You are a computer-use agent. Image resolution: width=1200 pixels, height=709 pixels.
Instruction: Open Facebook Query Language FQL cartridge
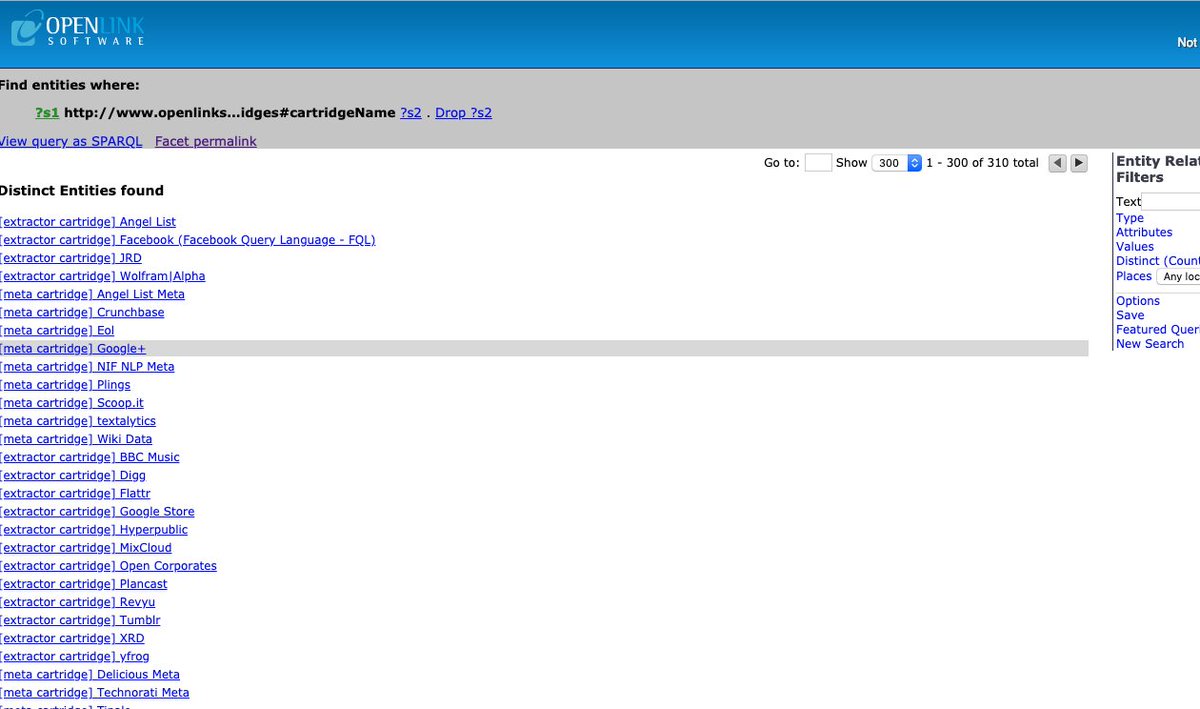(x=188, y=240)
